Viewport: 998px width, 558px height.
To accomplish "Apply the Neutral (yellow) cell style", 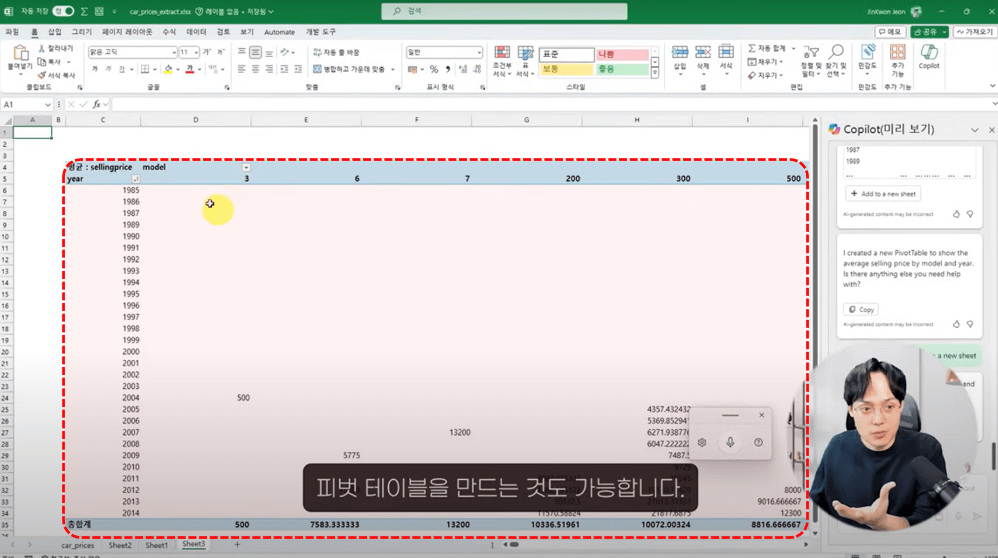I will (566, 69).
